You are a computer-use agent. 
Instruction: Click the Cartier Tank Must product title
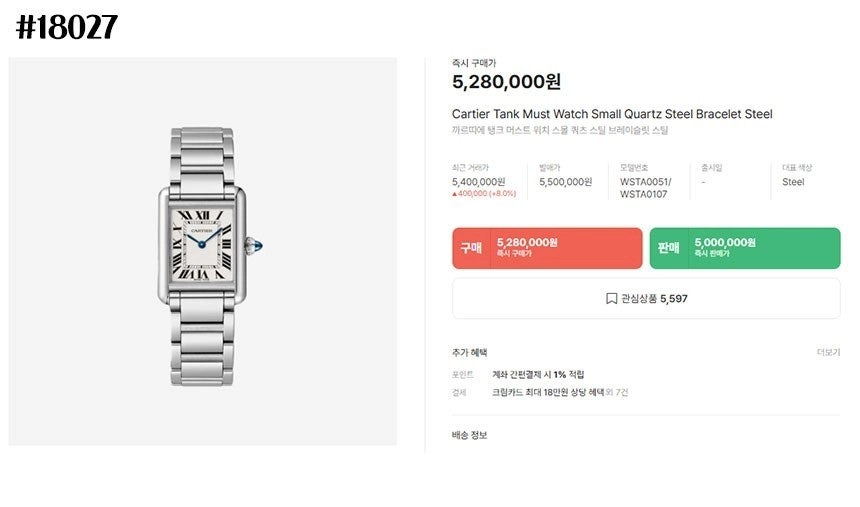(612, 114)
